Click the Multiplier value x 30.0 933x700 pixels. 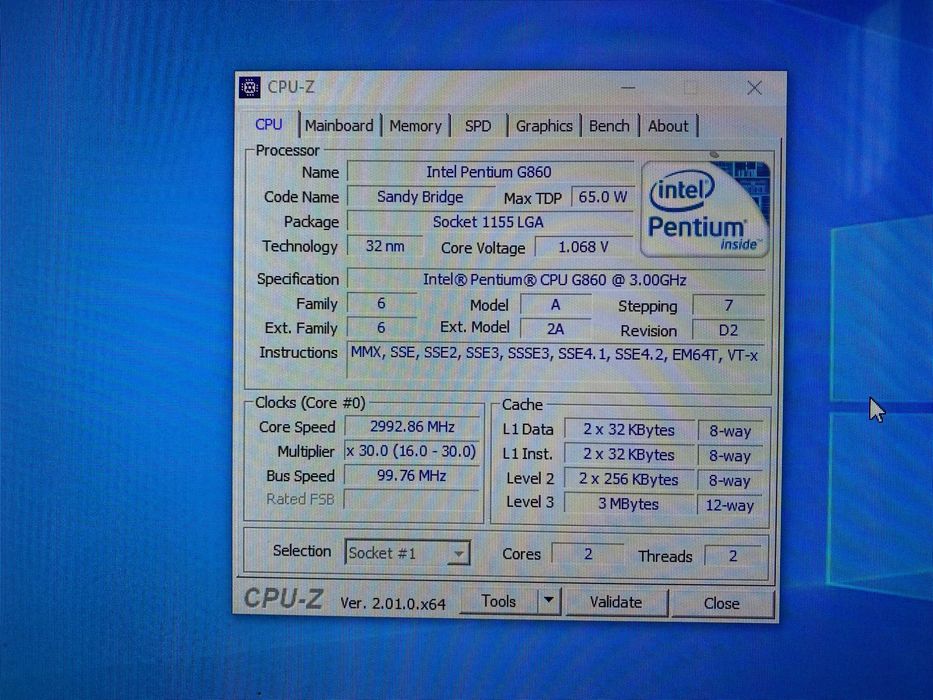click(x=412, y=451)
